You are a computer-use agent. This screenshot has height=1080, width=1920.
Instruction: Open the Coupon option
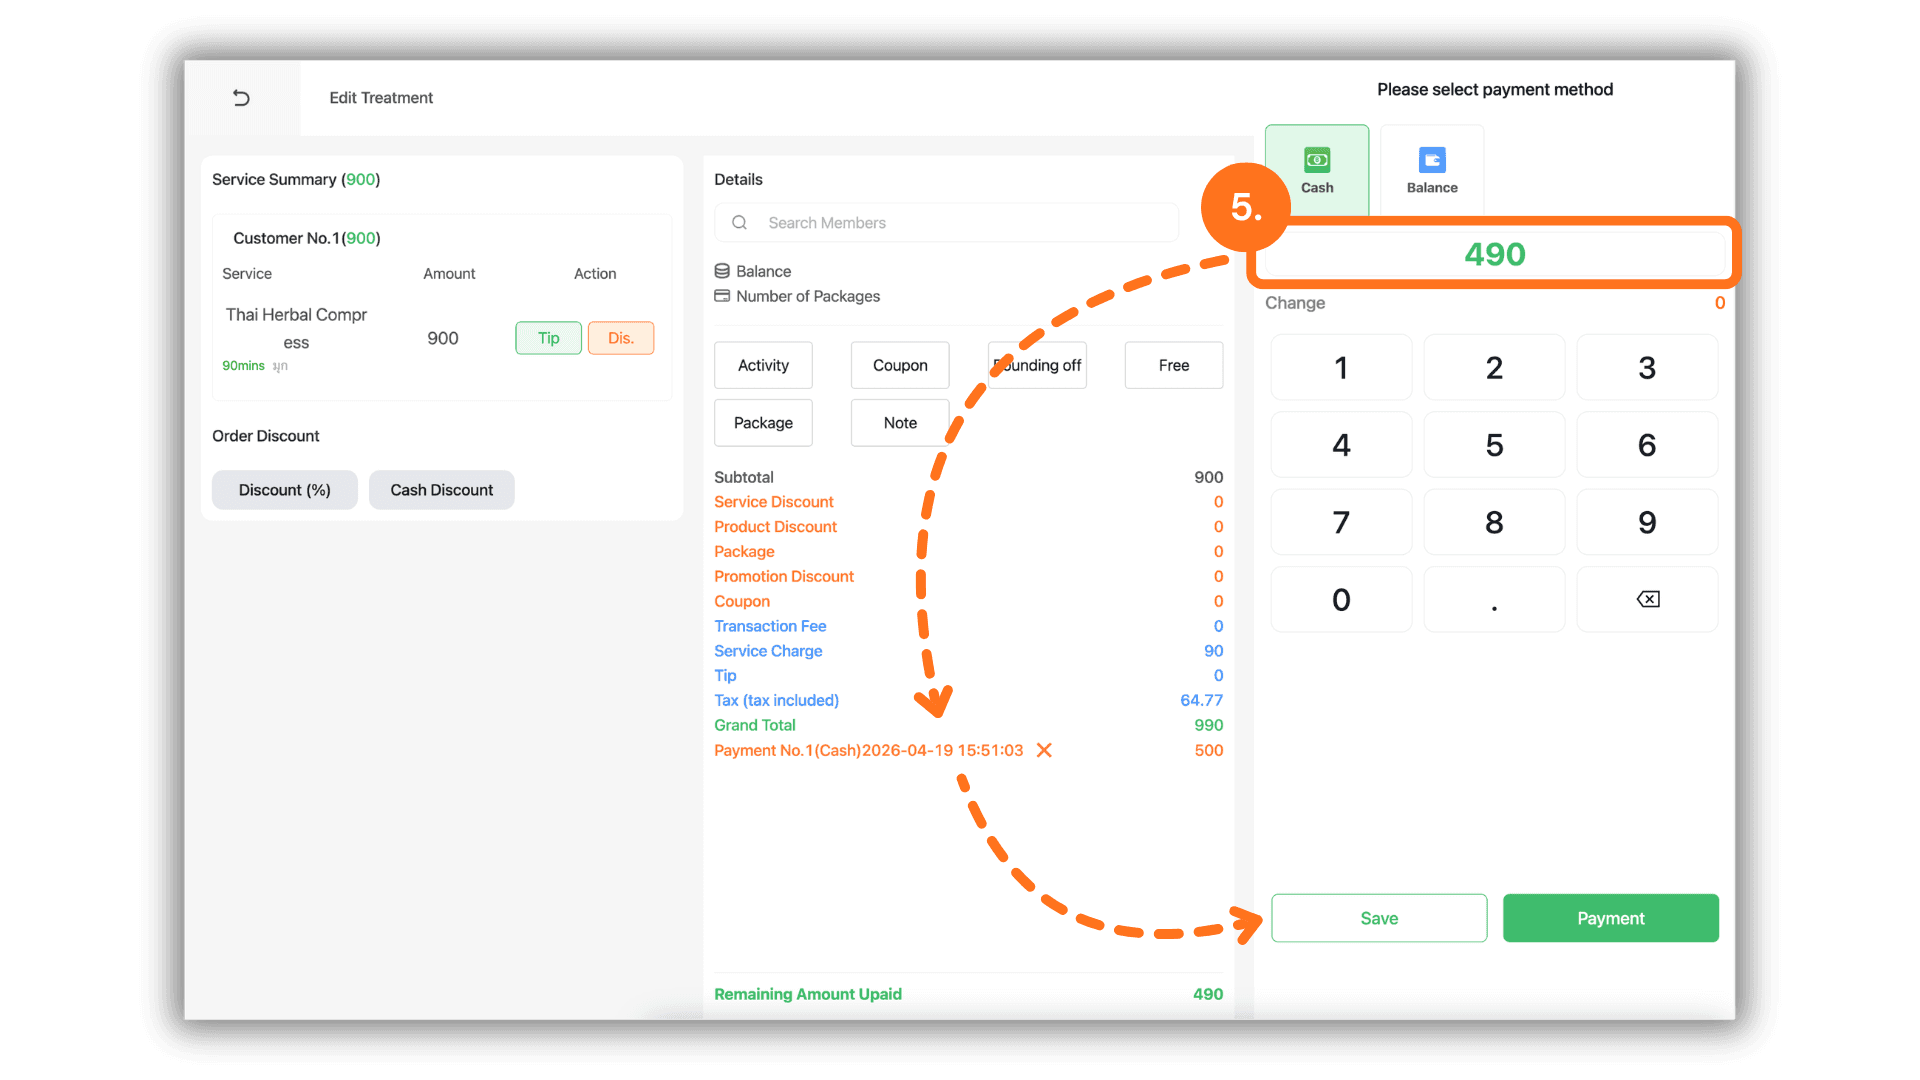pyautogui.click(x=900, y=365)
